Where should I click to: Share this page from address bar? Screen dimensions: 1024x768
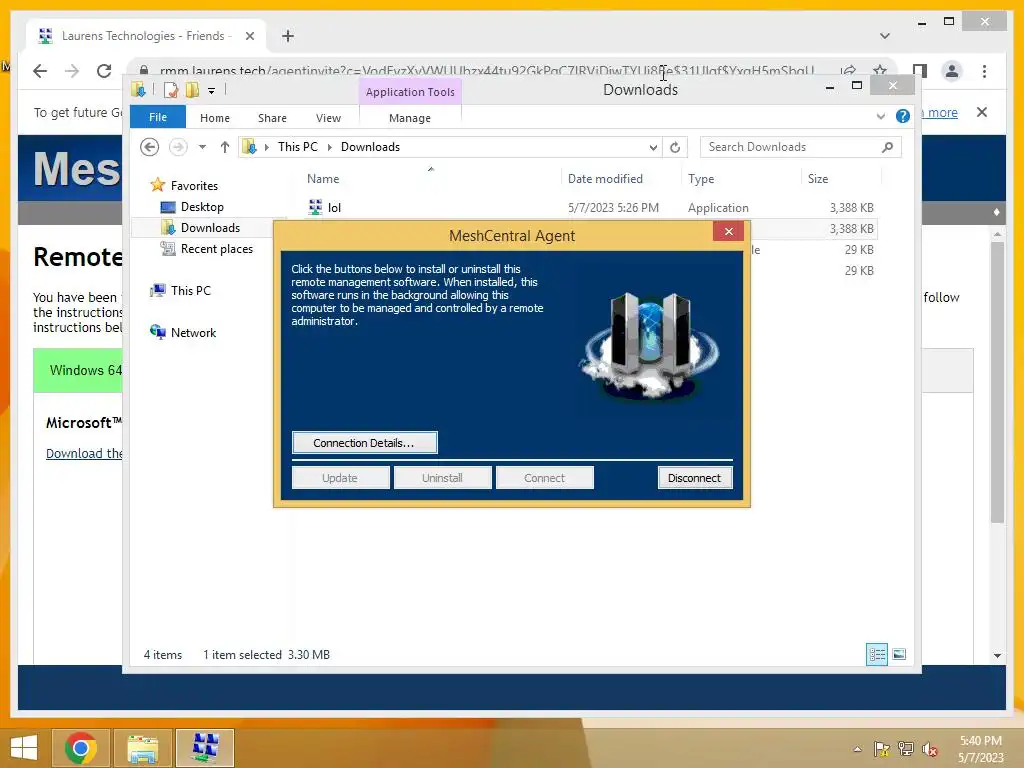coord(848,71)
